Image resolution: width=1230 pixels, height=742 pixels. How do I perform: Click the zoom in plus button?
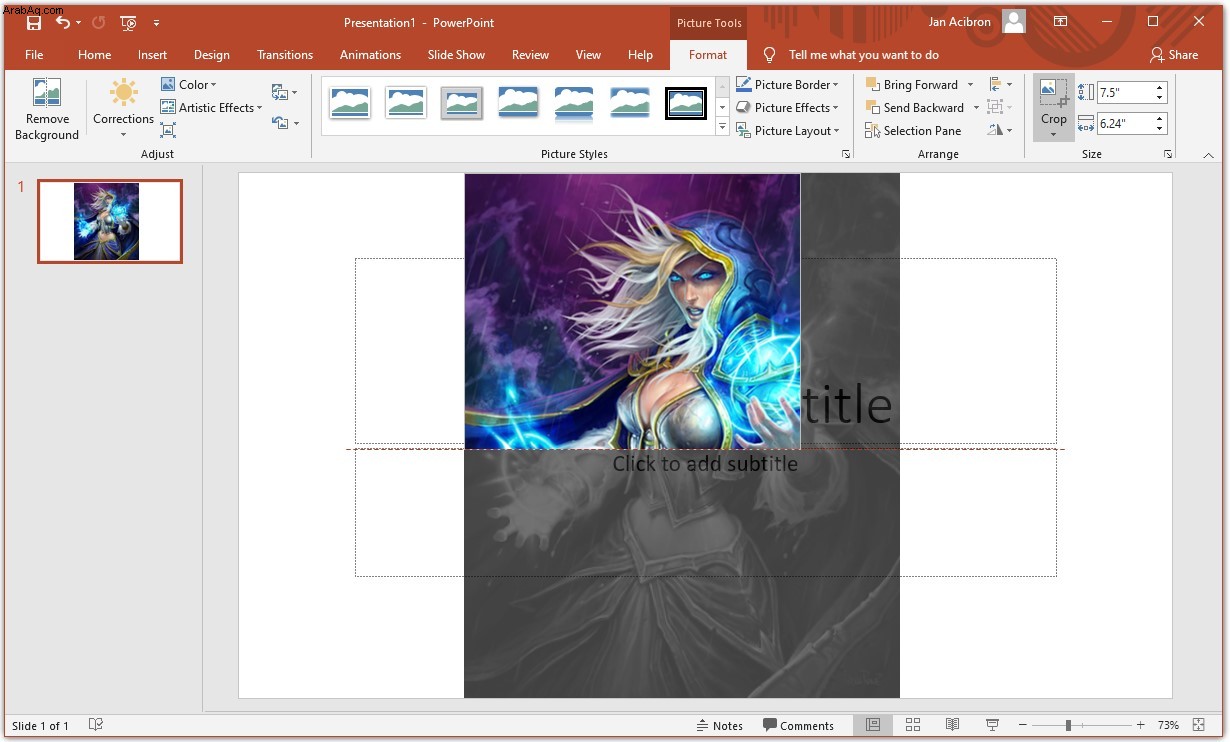click(1141, 725)
